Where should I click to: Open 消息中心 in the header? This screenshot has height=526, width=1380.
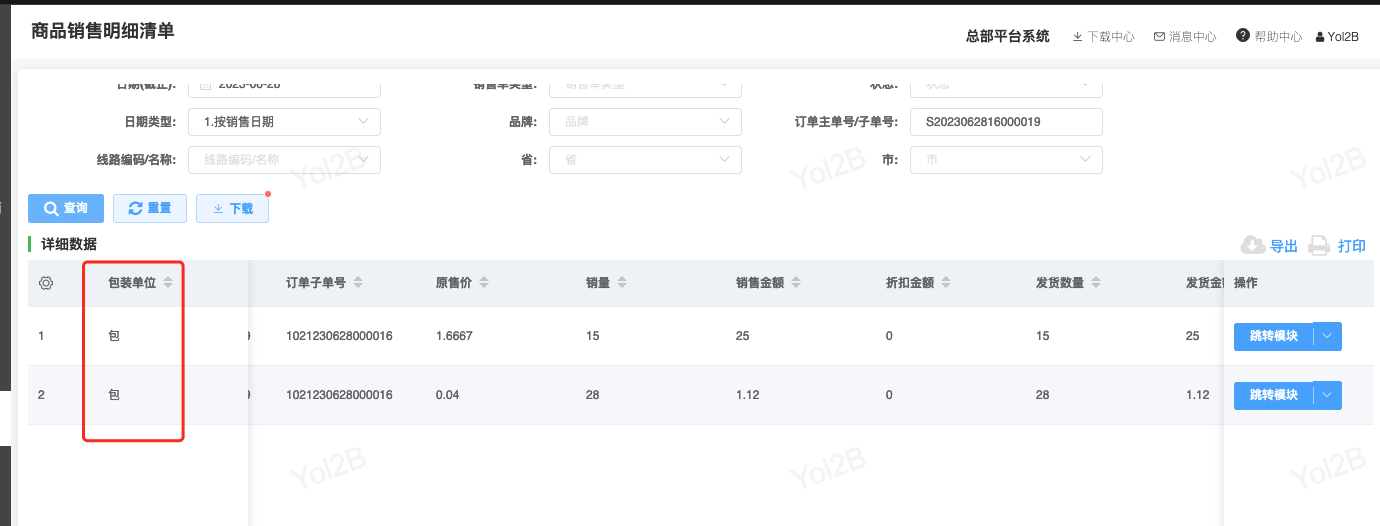click(1193, 36)
